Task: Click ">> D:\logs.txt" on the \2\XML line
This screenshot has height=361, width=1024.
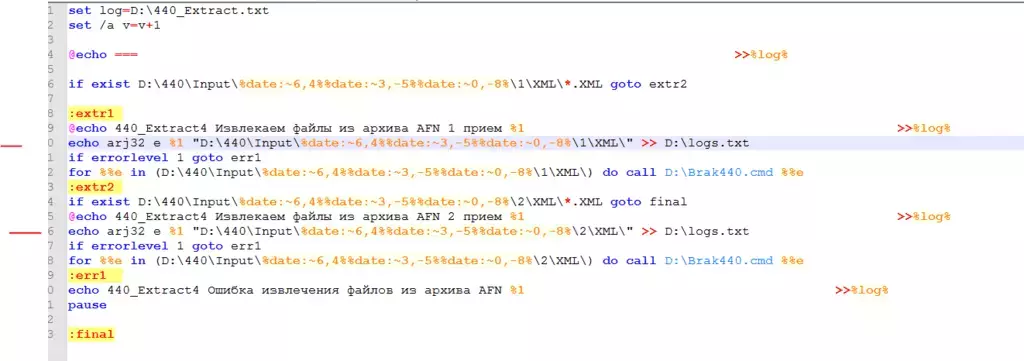Action: click(696, 232)
